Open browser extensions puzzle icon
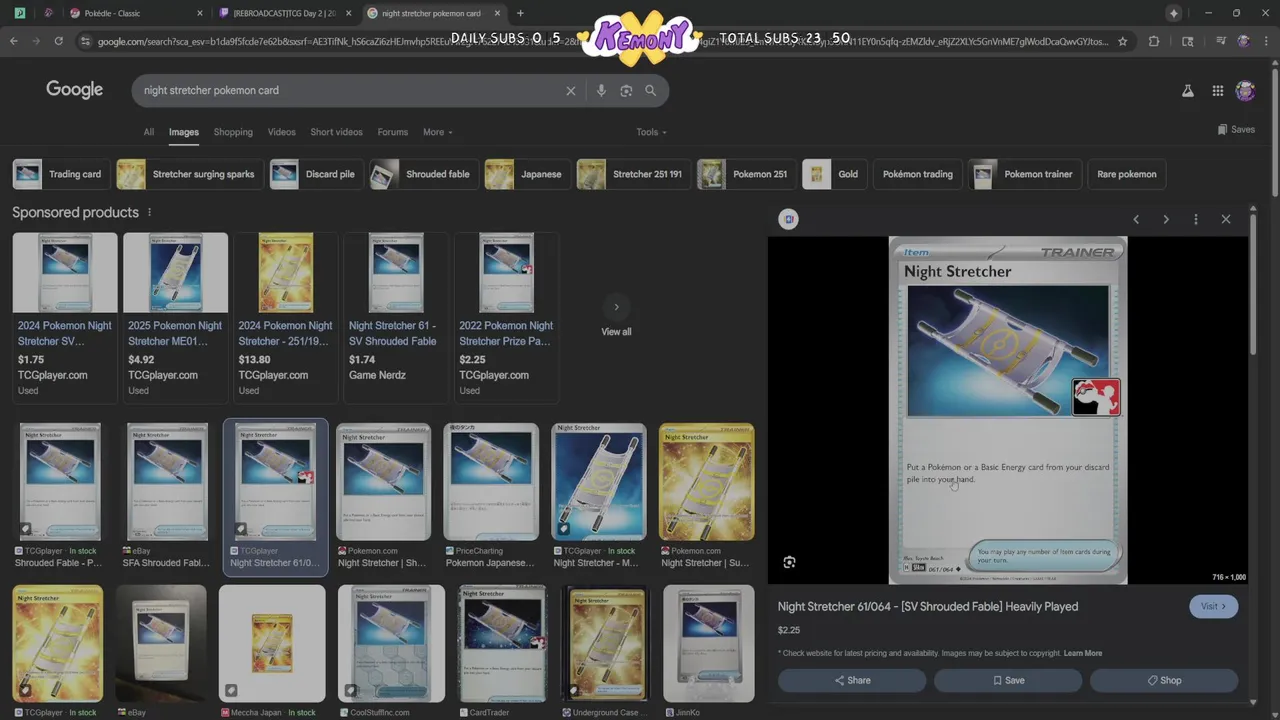1280x720 pixels. pos(1154,41)
